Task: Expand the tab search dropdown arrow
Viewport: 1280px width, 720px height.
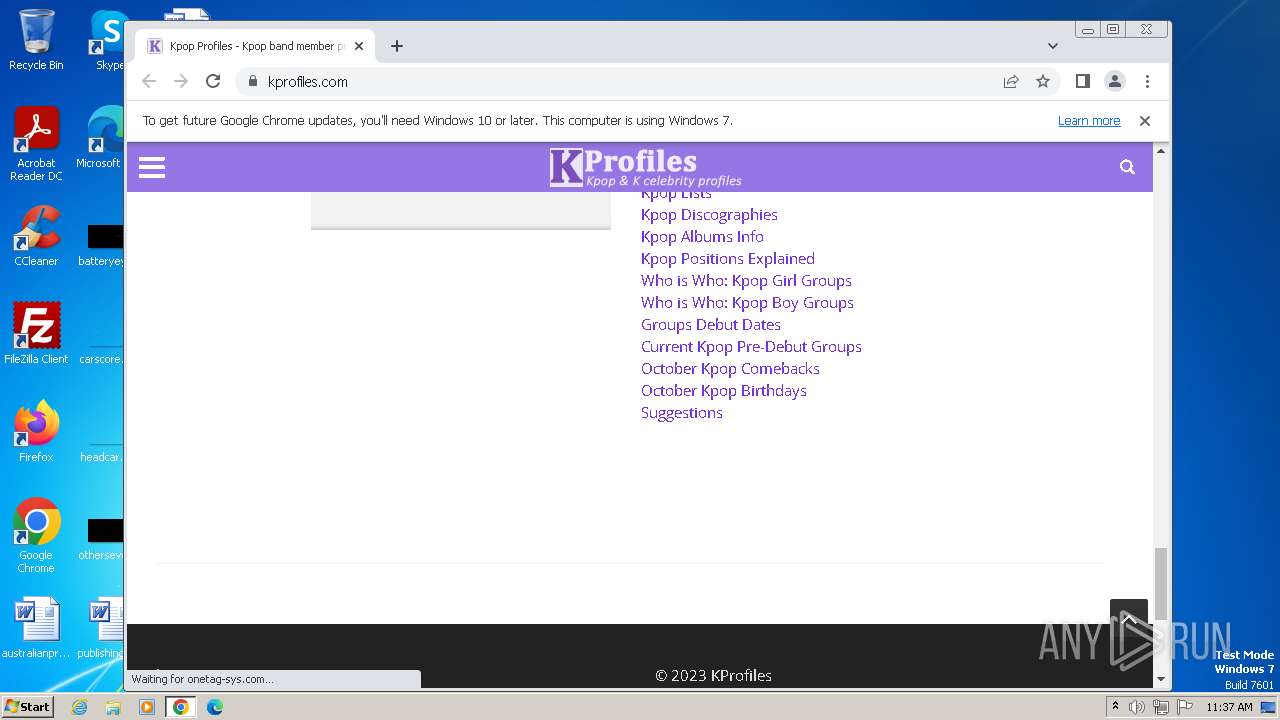Action: (x=1053, y=46)
